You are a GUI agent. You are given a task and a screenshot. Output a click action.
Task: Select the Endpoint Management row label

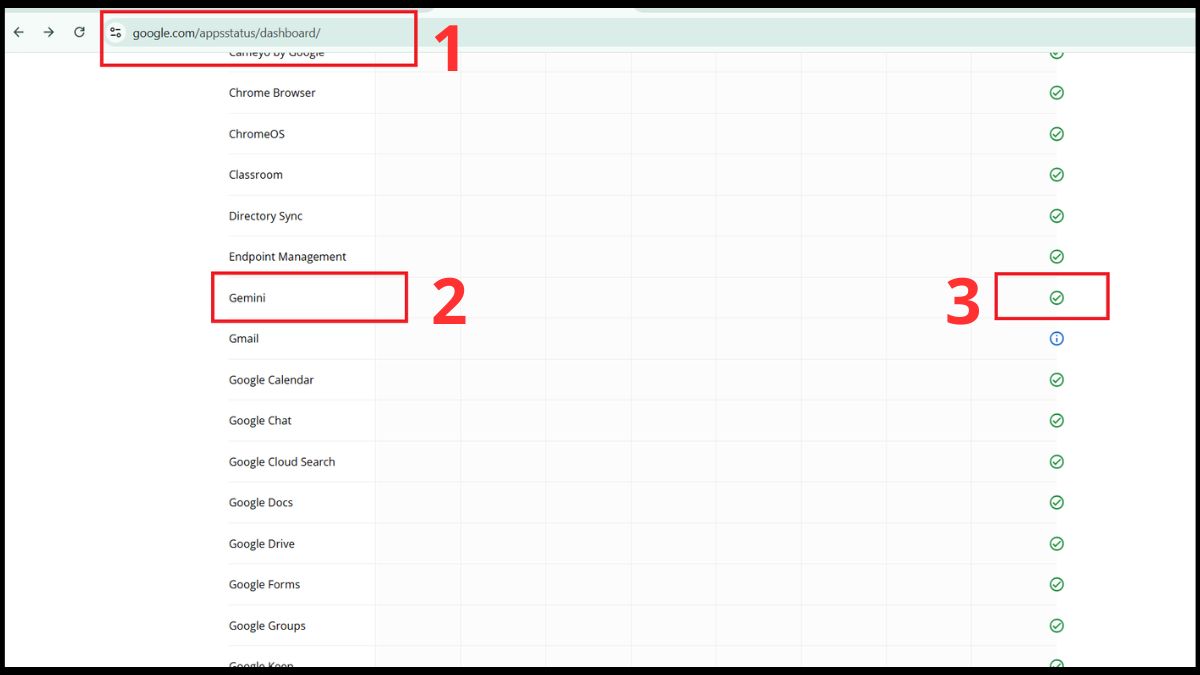point(288,257)
